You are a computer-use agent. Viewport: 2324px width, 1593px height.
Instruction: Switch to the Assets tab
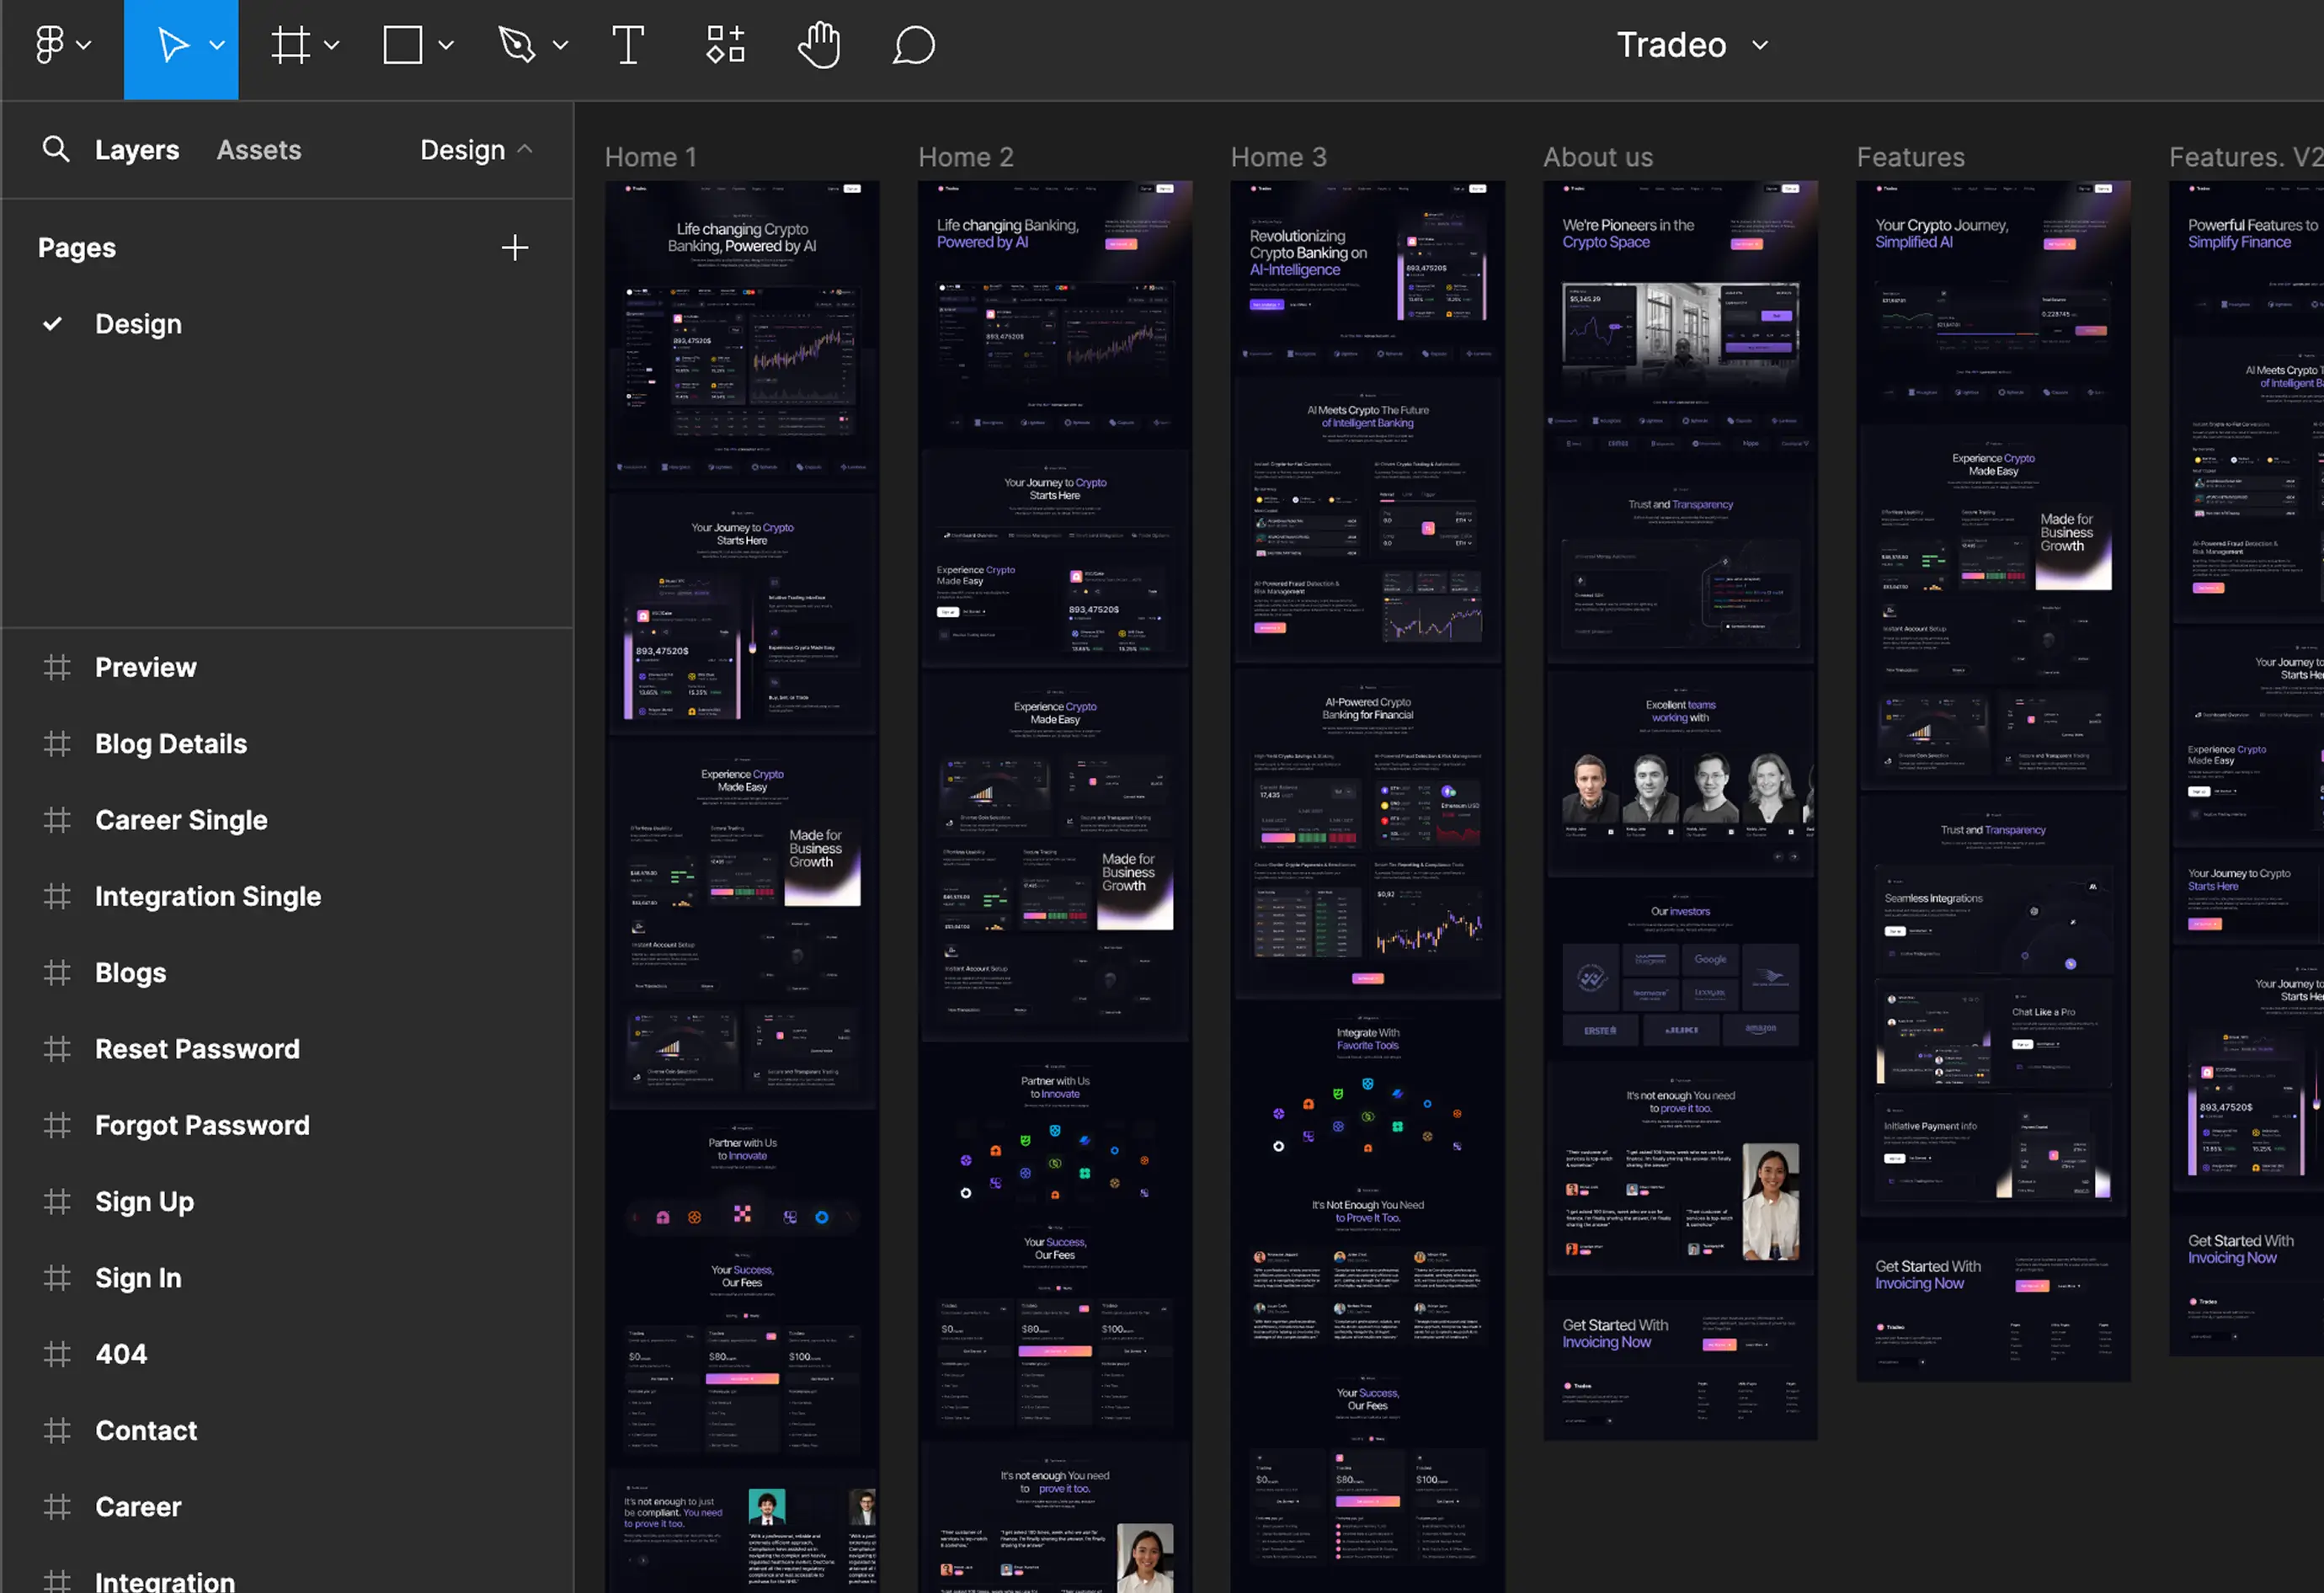coord(258,150)
